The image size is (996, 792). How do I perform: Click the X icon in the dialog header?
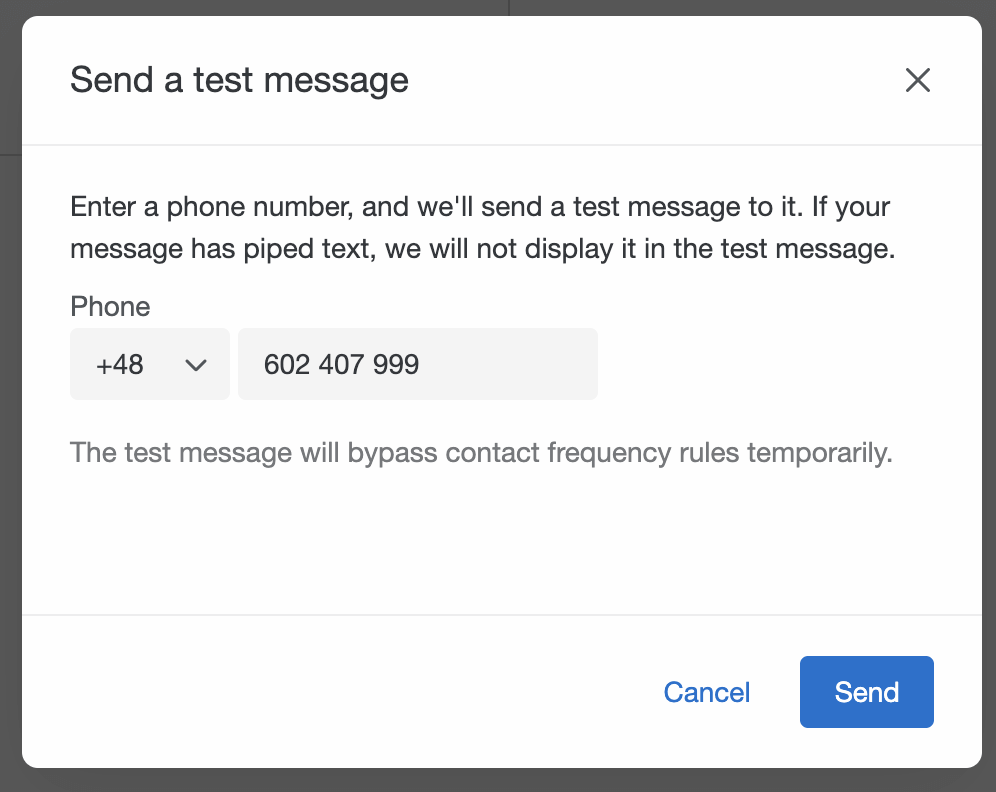coord(917,80)
